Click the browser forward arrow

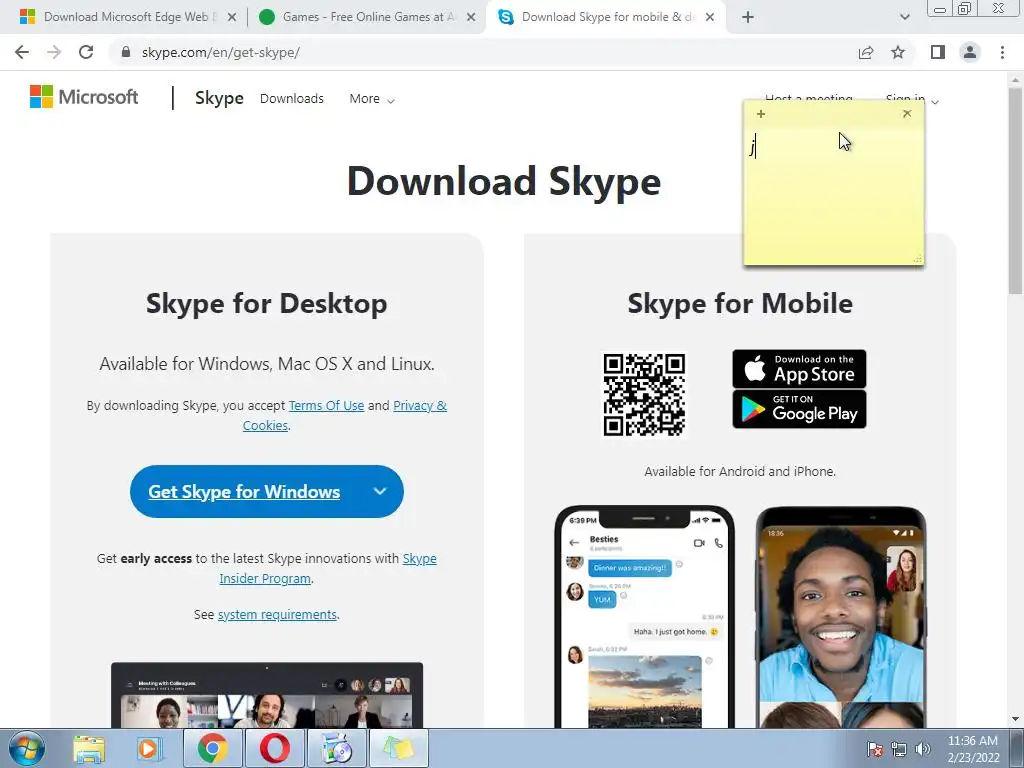click(x=54, y=52)
